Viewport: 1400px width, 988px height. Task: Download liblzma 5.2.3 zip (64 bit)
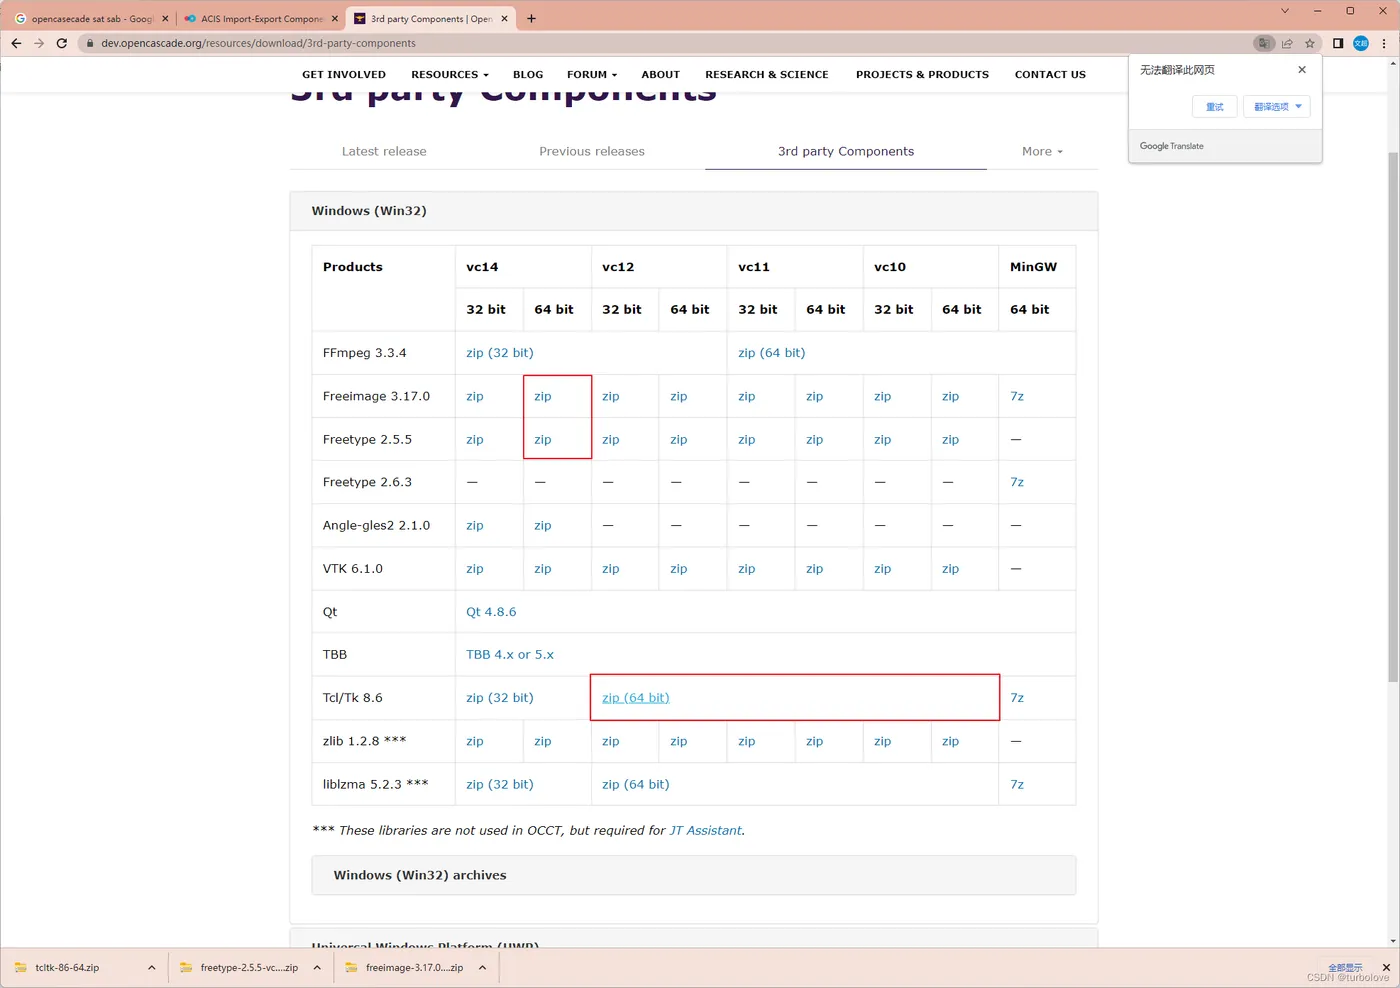pos(636,785)
